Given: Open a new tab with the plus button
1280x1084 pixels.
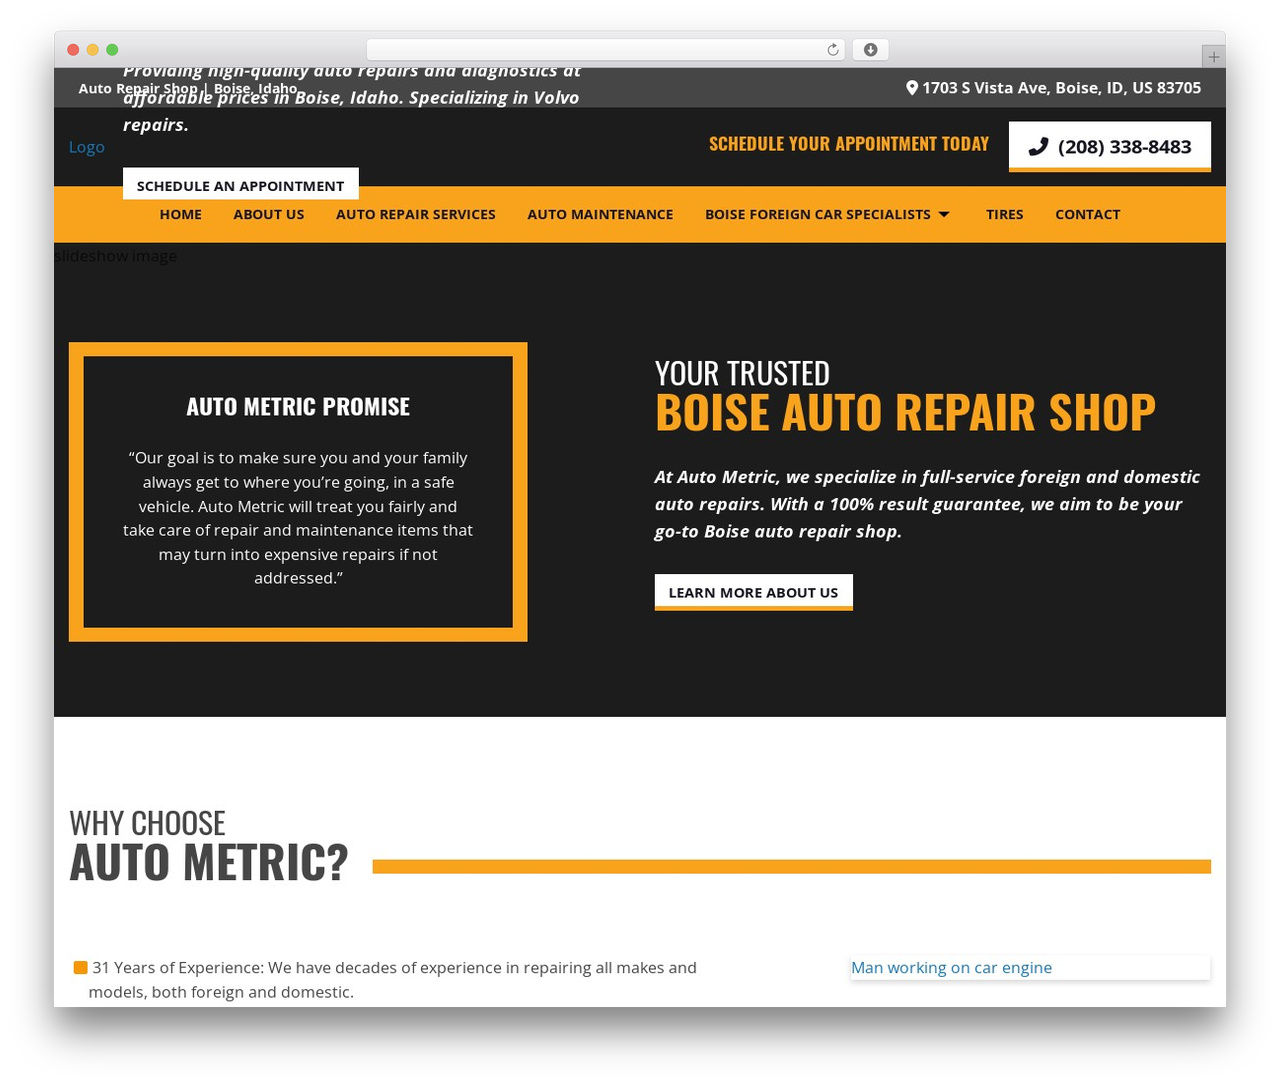Looking at the screenshot, I should tap(1213, 57).
